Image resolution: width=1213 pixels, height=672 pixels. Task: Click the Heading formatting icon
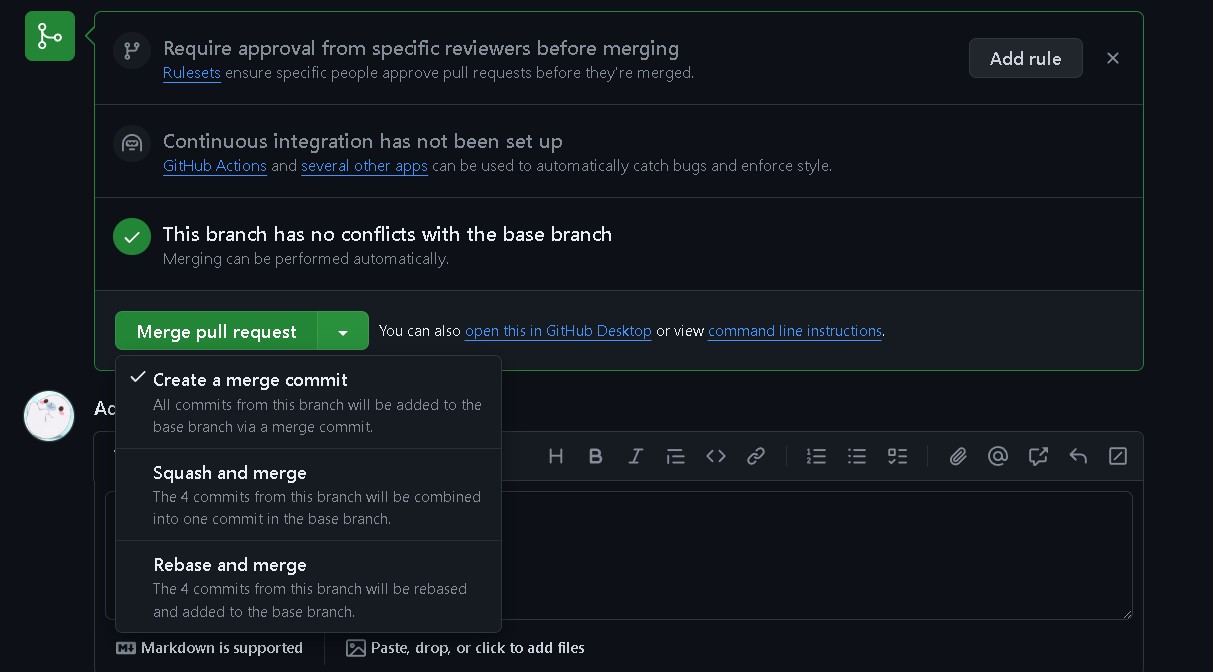point(556,456)
